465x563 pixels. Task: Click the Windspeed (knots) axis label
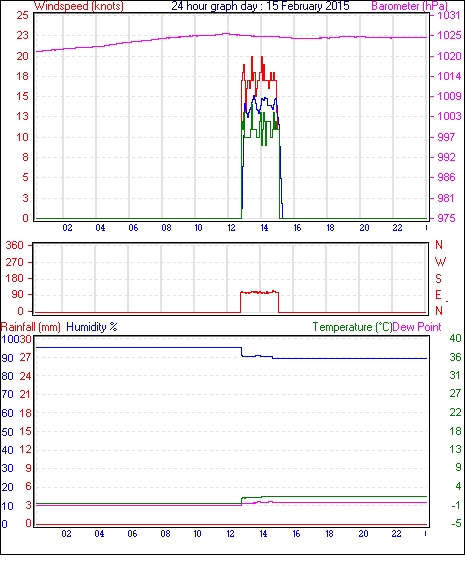79,6
